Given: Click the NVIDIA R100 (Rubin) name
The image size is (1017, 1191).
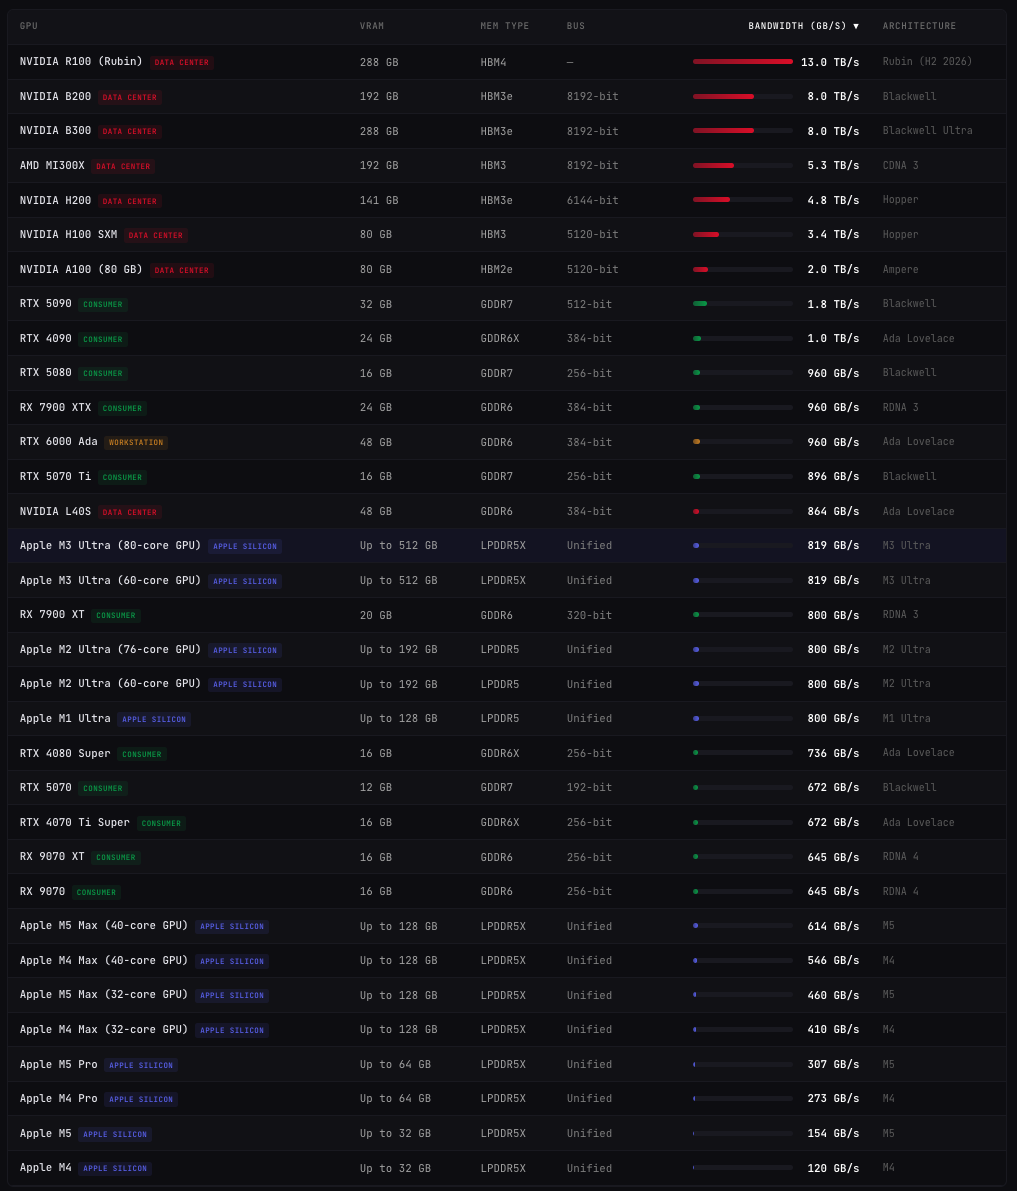Looking at the screenshot, I should pyautogui.click(x=81, y=62).
